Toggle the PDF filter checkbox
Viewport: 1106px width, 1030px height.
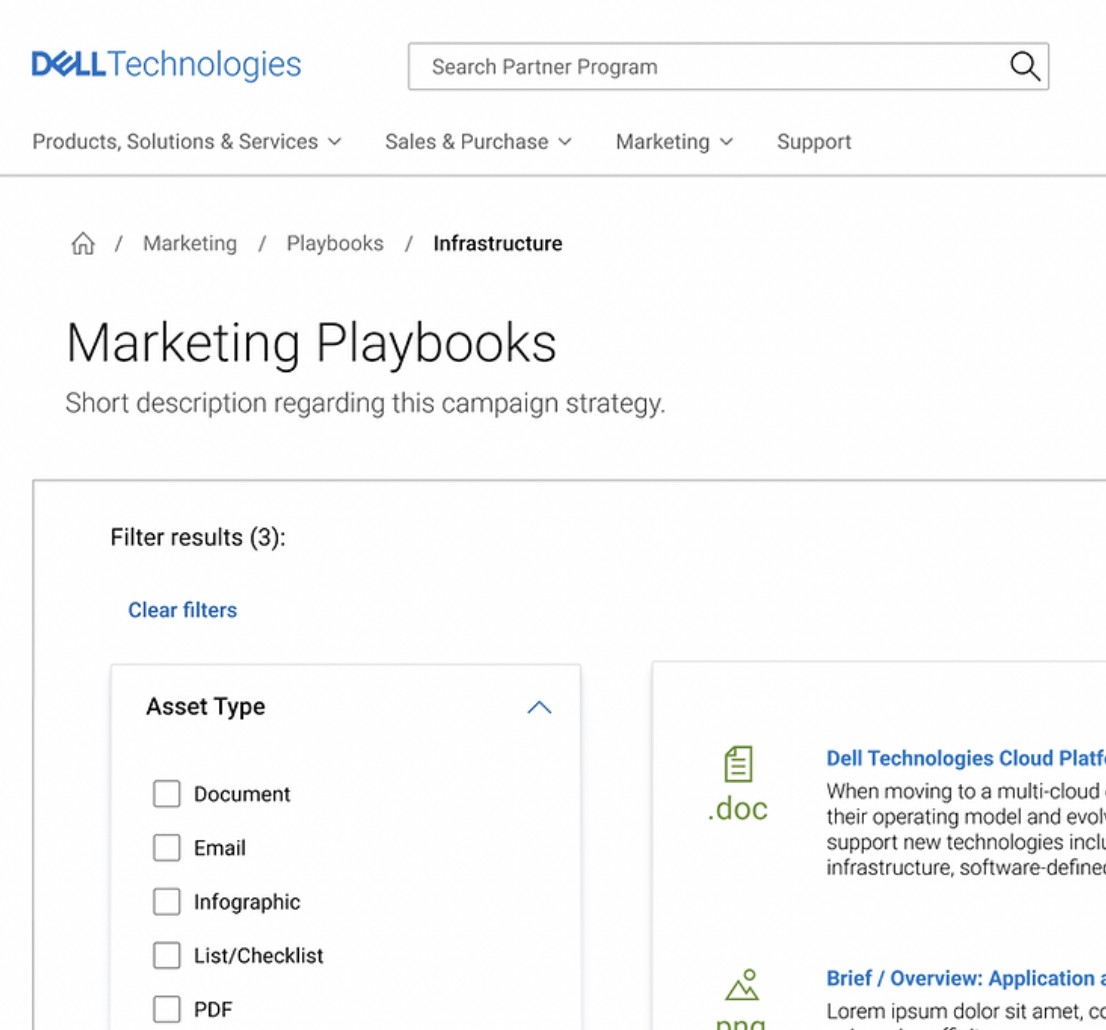tap(166, 1009)
